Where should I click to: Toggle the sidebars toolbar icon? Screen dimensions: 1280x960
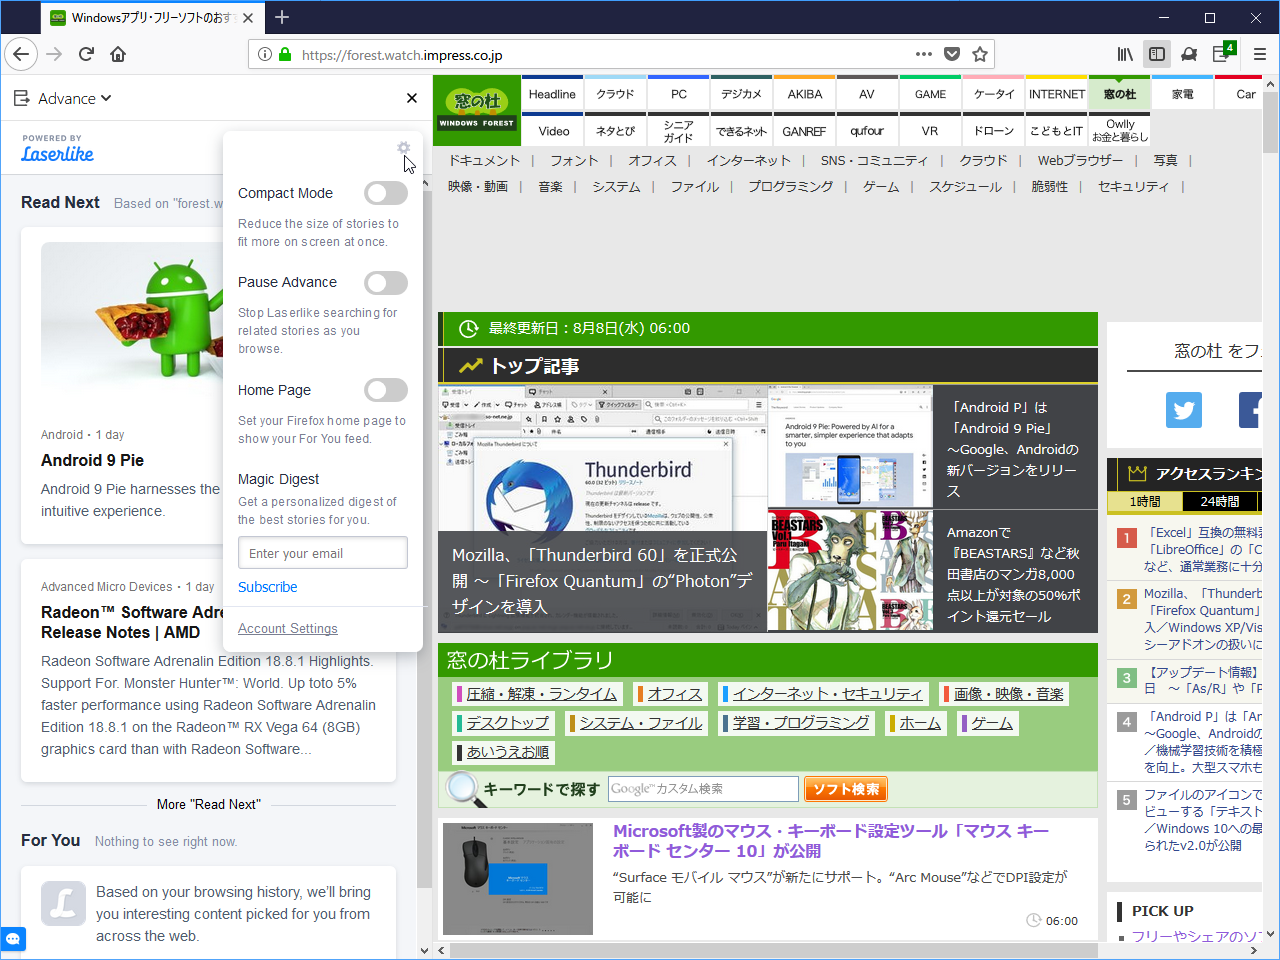(1157, 54)
